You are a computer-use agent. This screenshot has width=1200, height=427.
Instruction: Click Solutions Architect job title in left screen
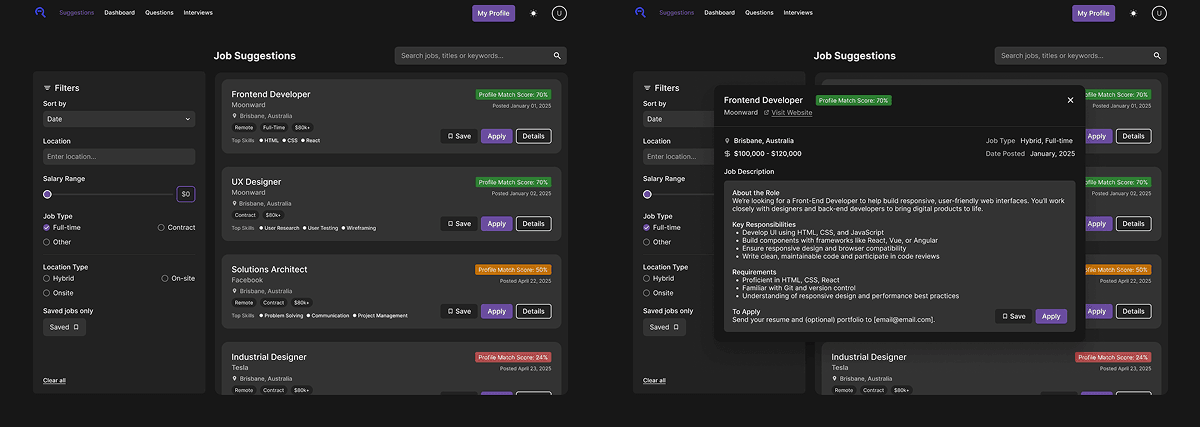click(269, 269)
